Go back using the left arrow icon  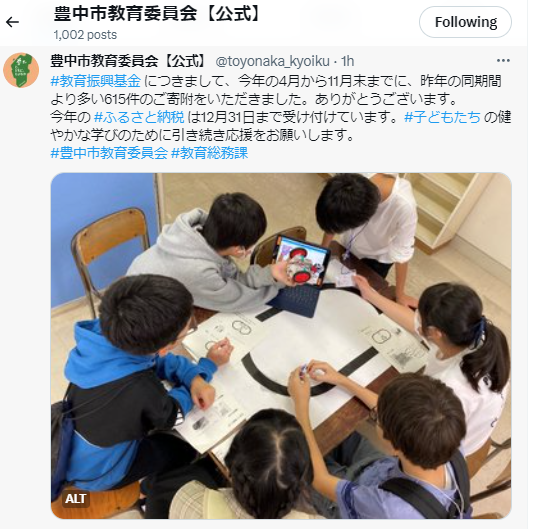pyautogui.click(x=13, y=22)
